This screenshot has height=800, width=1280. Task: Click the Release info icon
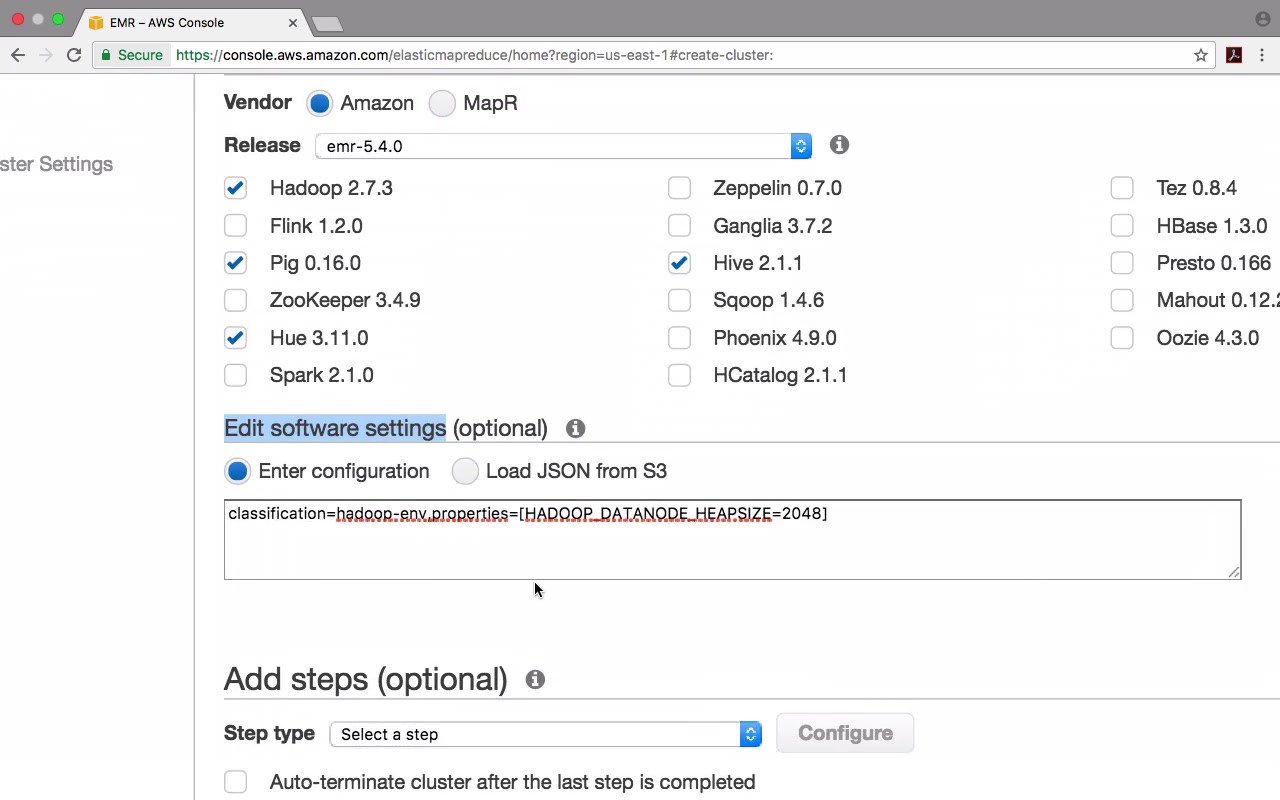coord(839,145)
